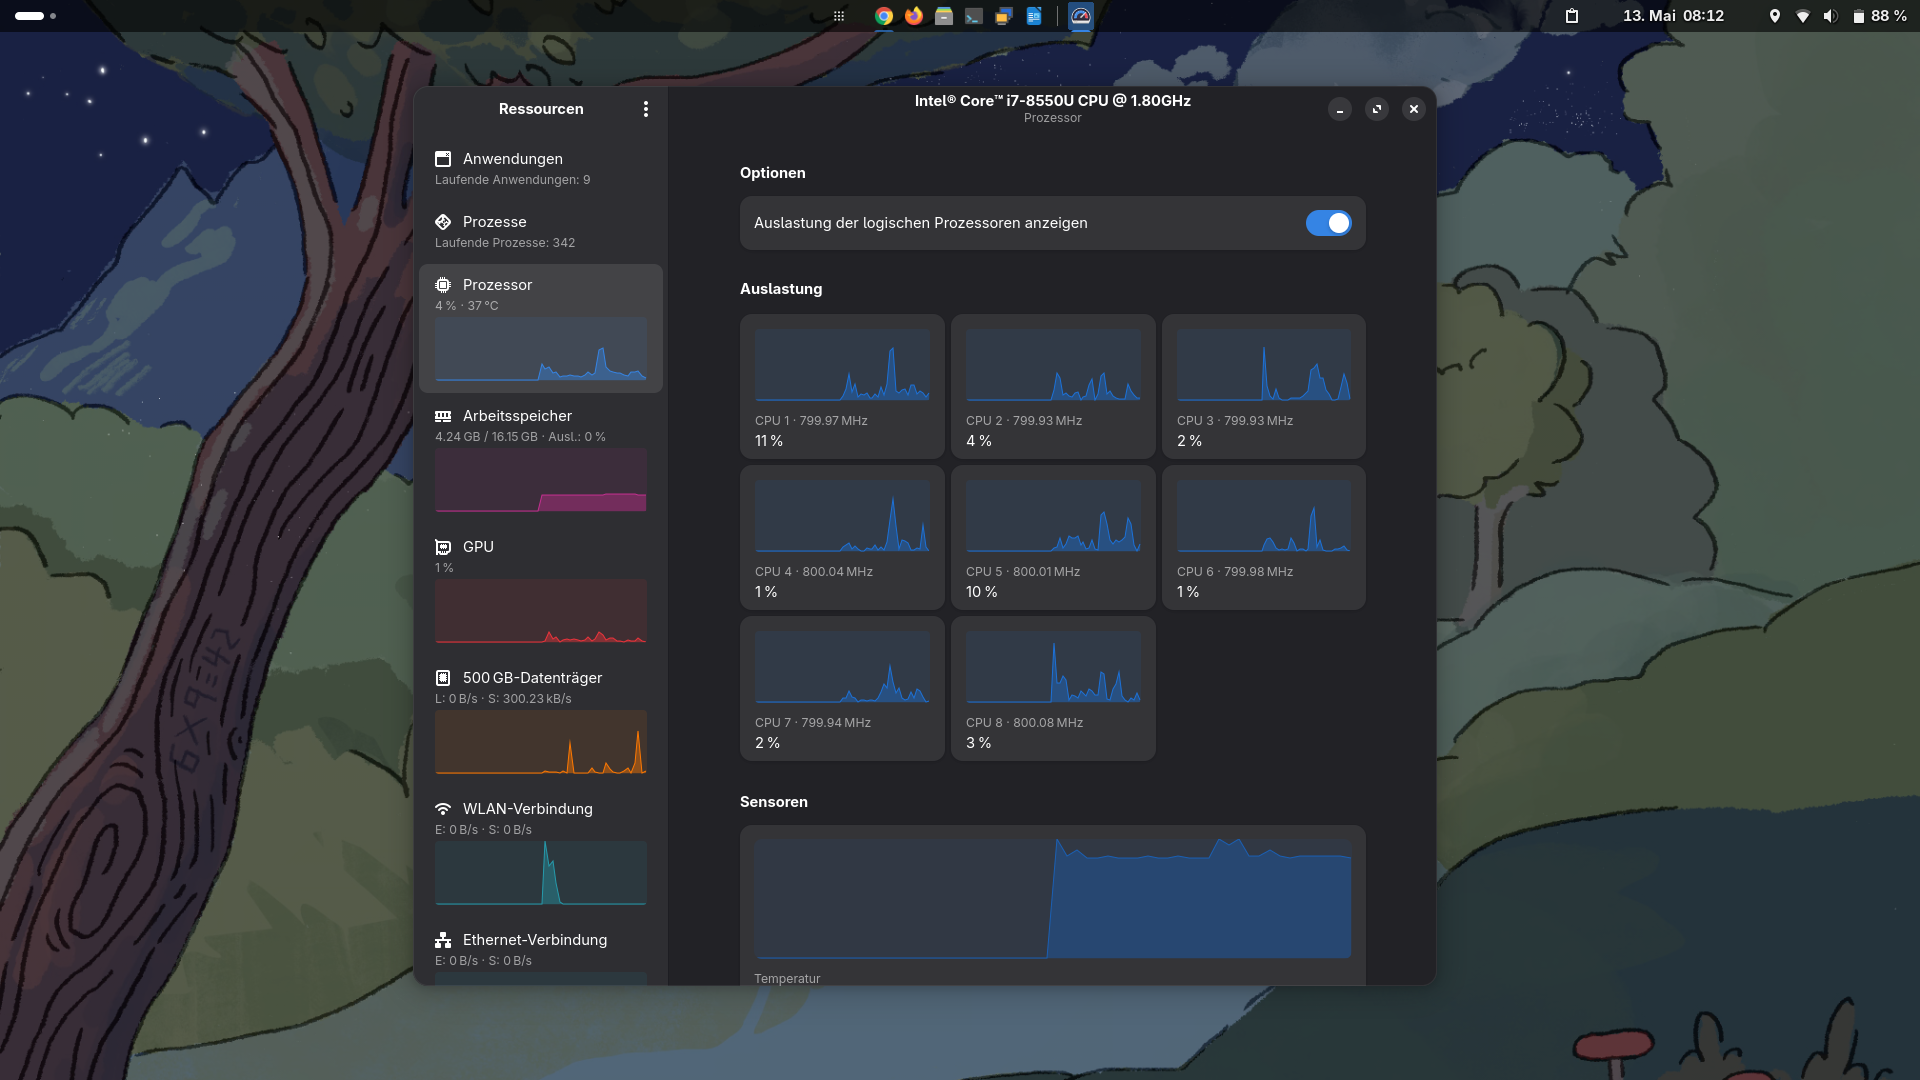Image resolution: width=1920 pixels, height=1080 pixels.
Task: Open the terminal from the top dock
Action: pos(973,16)
